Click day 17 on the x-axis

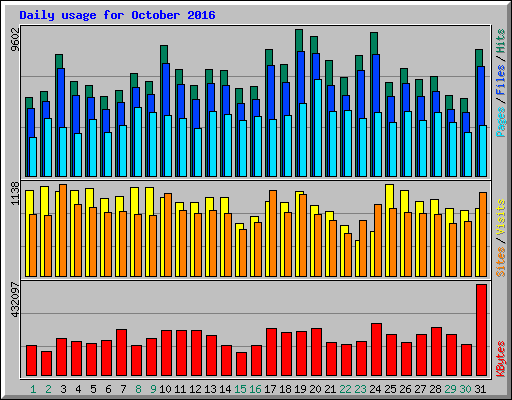coord(270,389)
